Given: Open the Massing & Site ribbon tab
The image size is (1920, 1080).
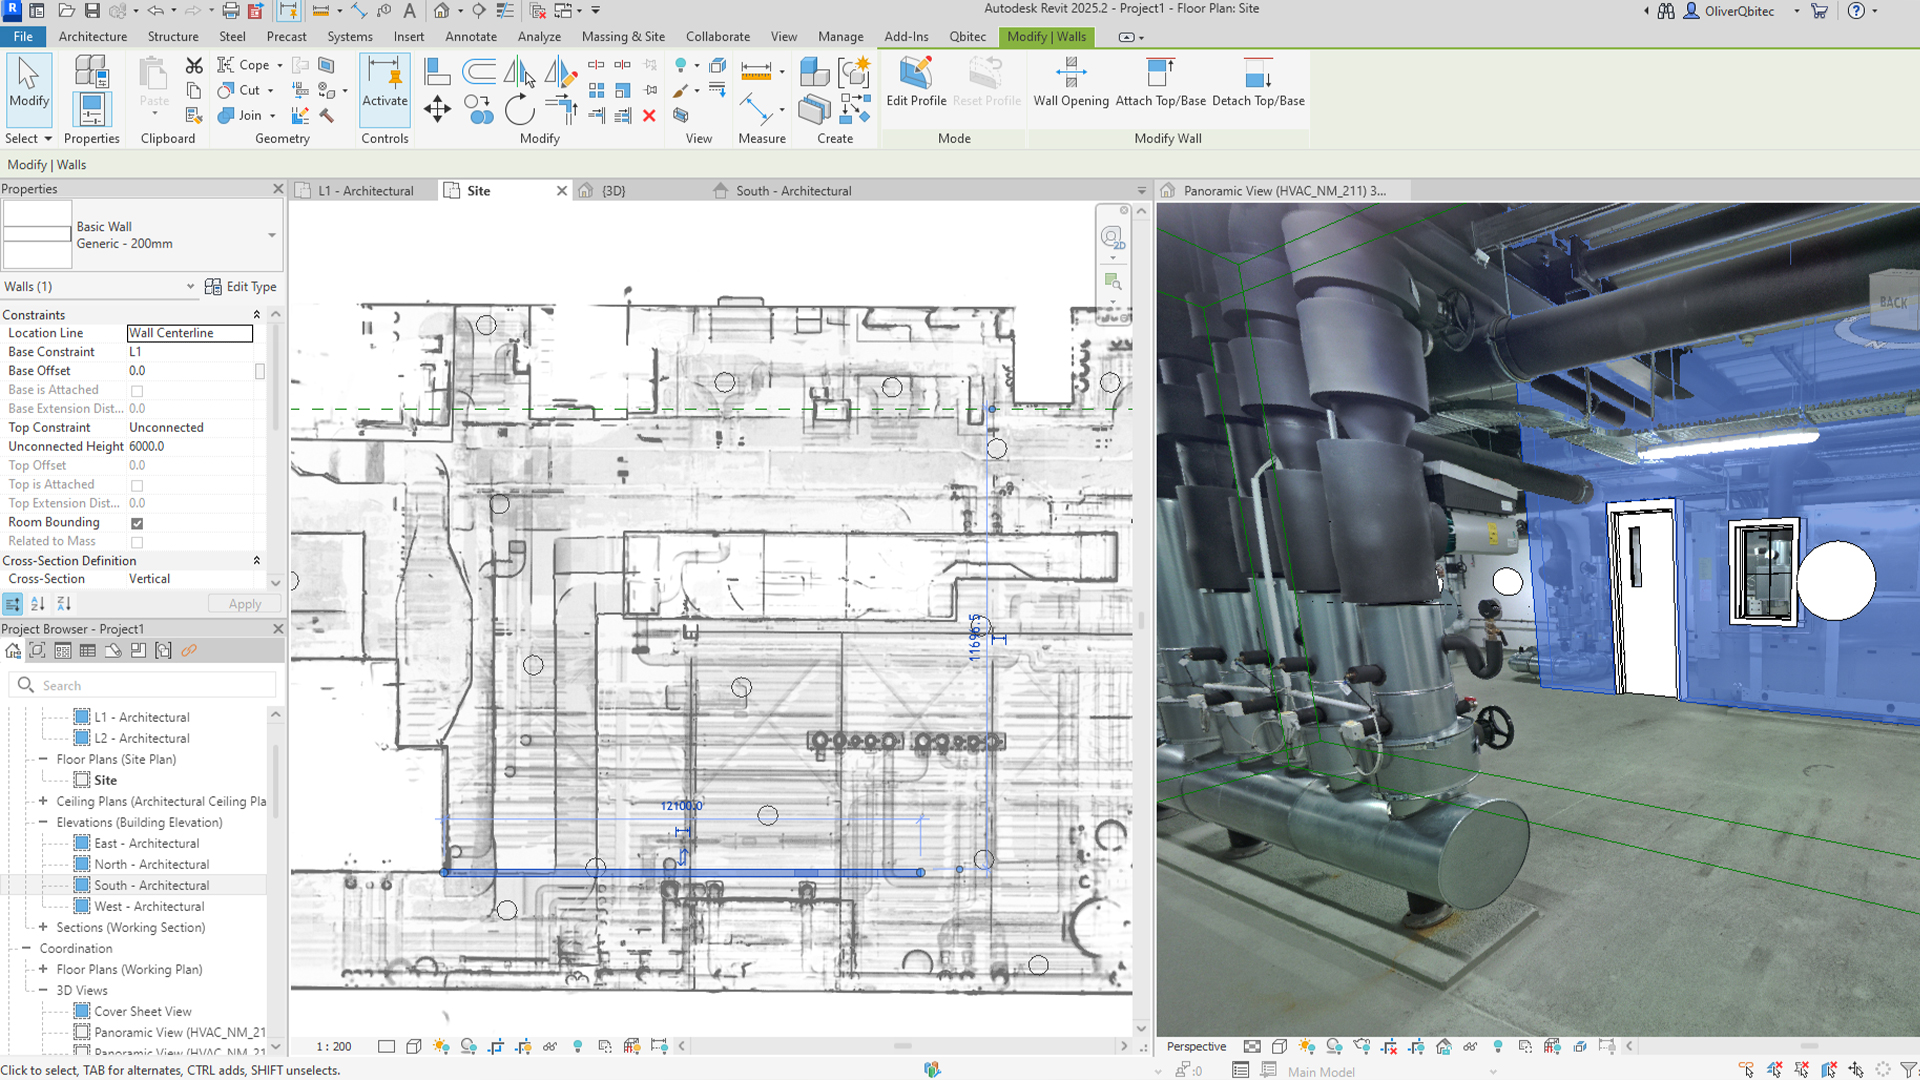Looking at the screenshot, I should click(623, 36).
